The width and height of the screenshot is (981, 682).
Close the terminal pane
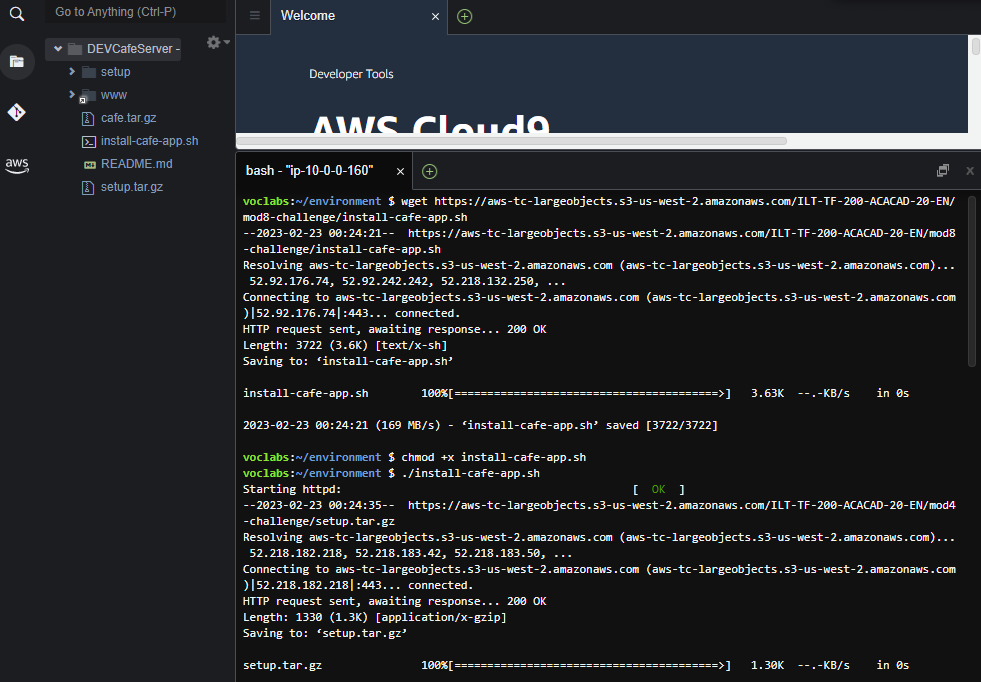tap(970, 170)
